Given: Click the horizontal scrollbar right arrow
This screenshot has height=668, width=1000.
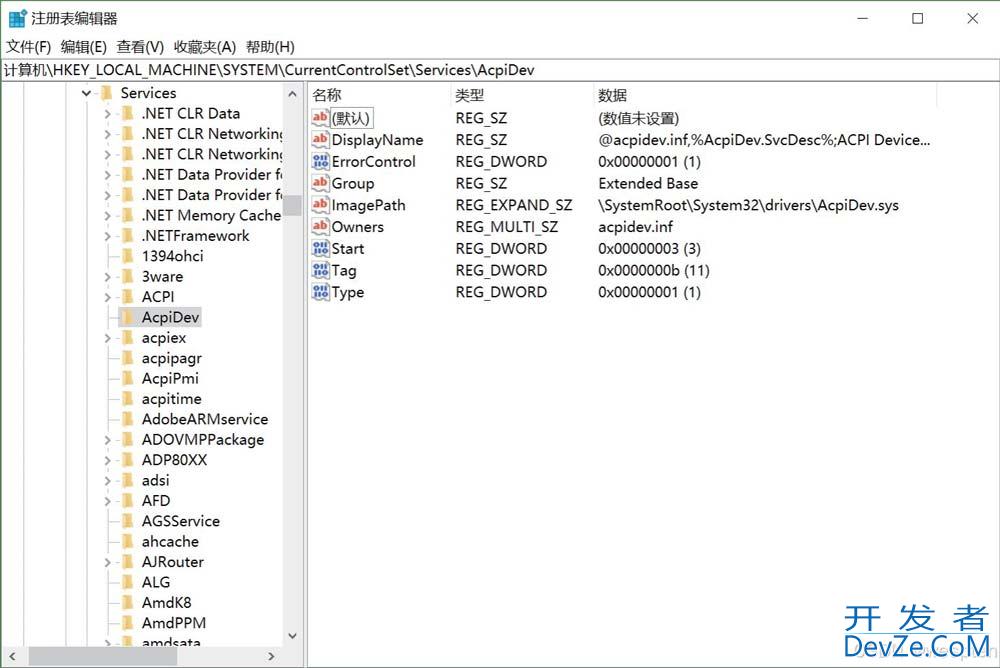Looking at the screenshot, I should pyautogui.click(x=271, y=656).
